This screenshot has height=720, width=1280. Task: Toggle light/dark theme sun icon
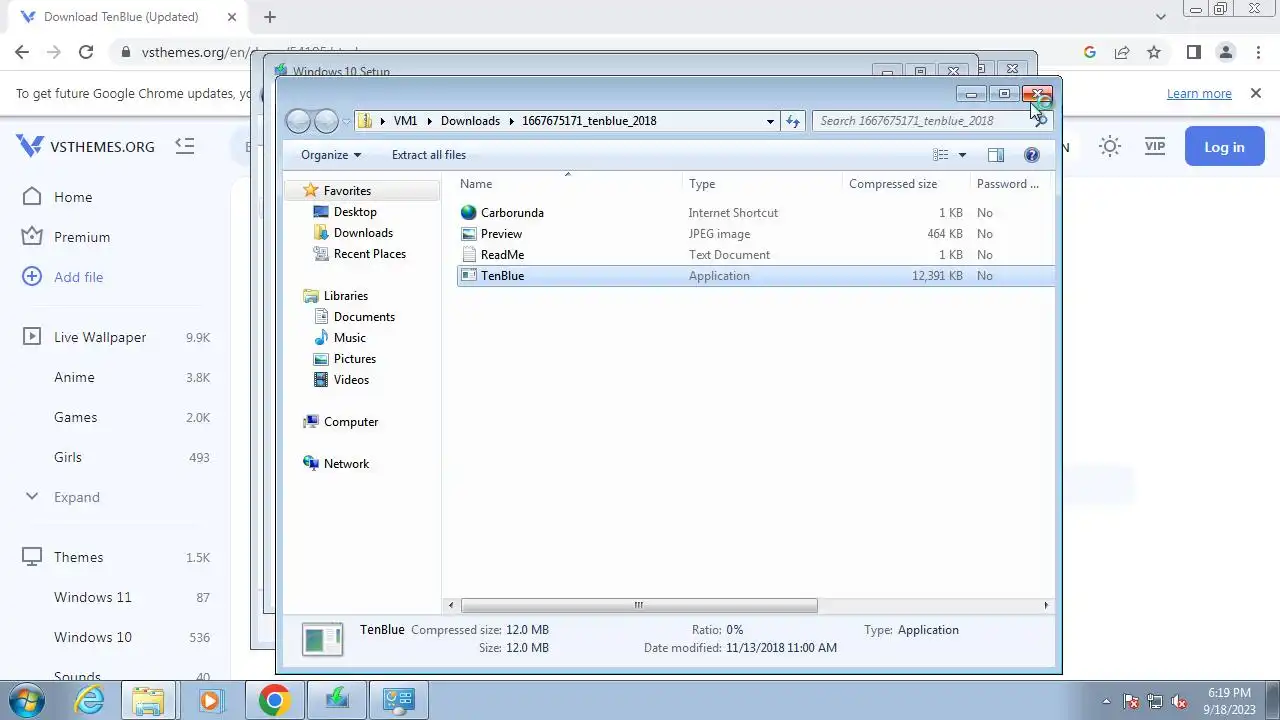1110,146
